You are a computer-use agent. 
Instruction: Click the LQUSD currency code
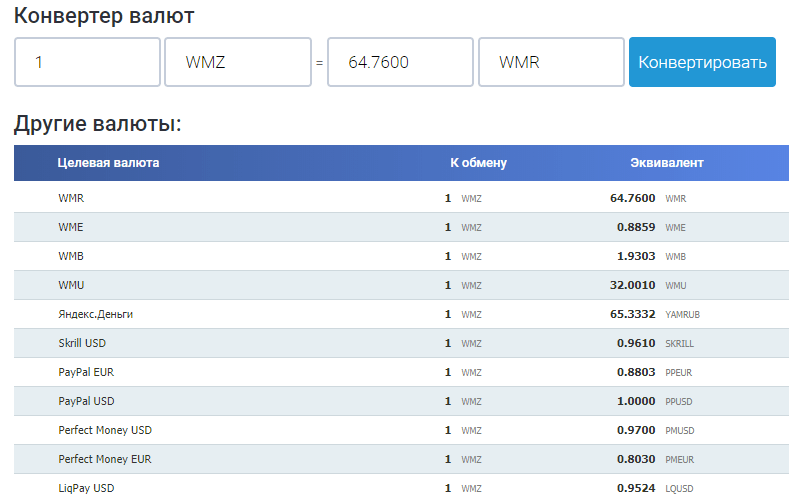pyautogui.click(x=679, y=489)
